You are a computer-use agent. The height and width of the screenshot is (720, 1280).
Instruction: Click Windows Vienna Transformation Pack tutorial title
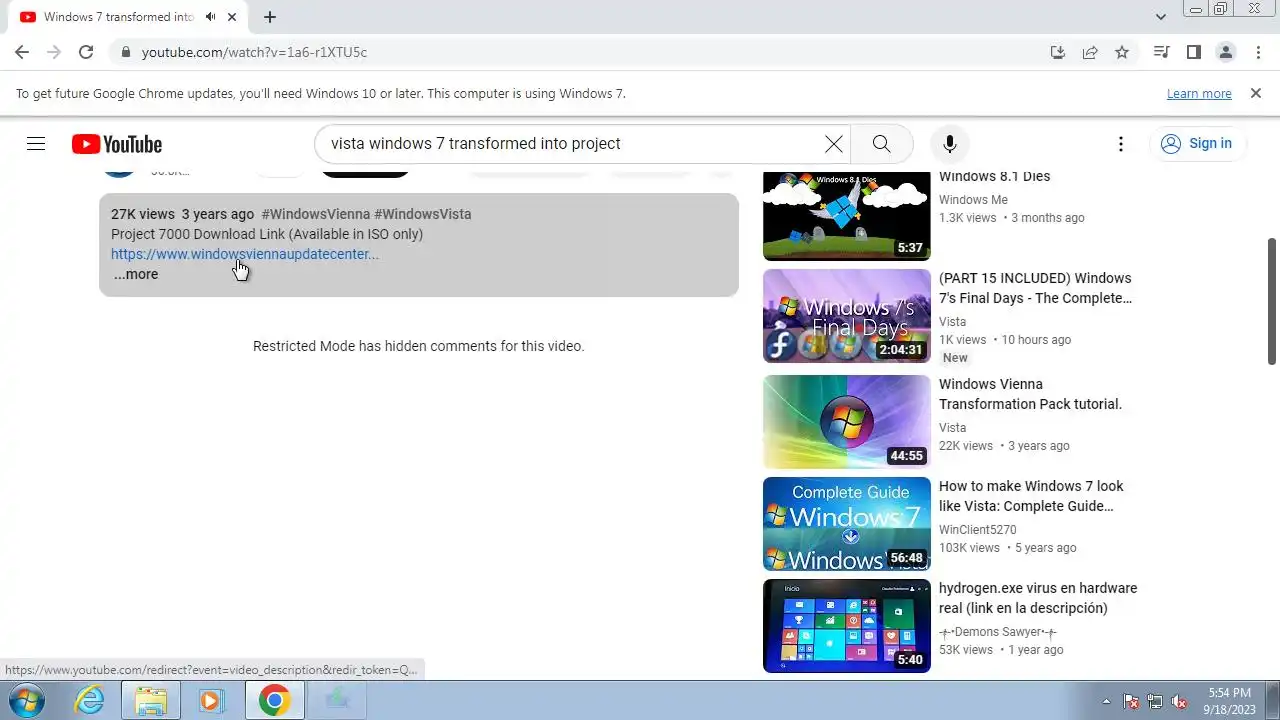coord(1030,394)
